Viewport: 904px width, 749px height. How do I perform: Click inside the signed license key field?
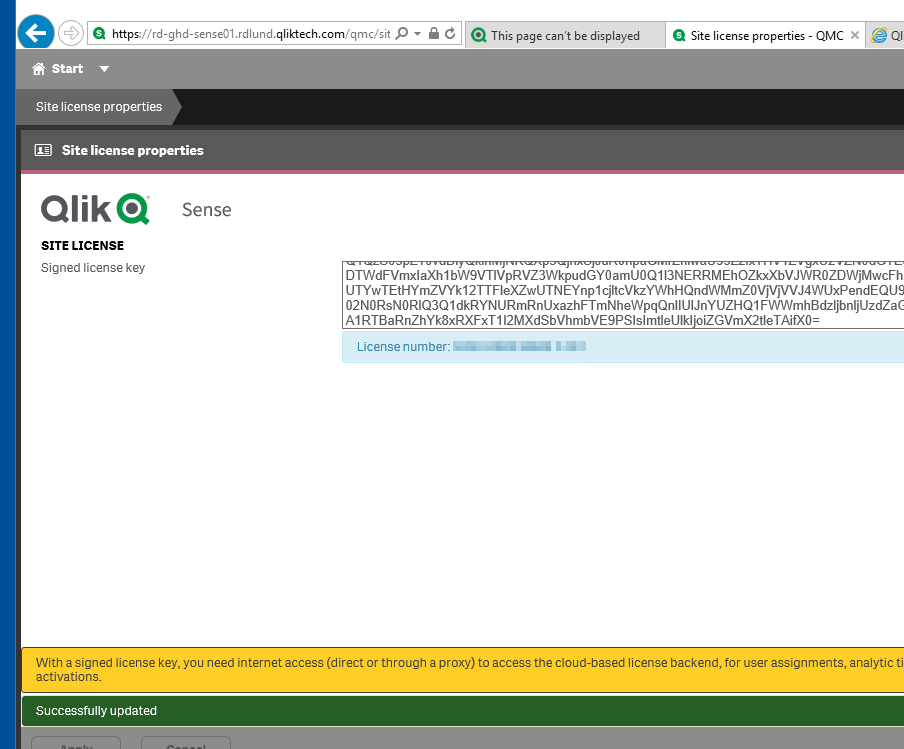click(620, 290)
